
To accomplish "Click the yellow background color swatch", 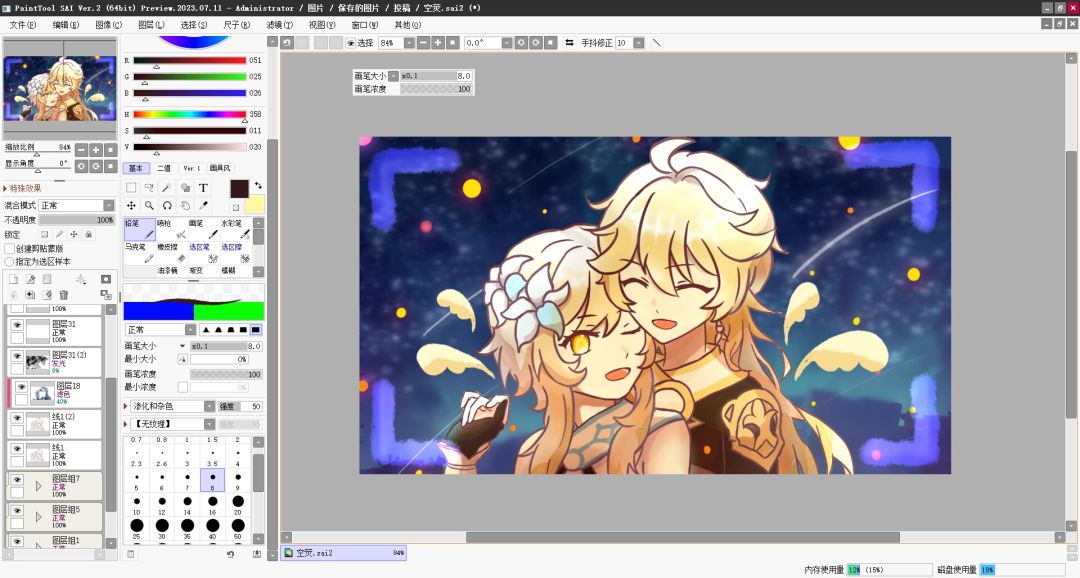I will point(254,204).
